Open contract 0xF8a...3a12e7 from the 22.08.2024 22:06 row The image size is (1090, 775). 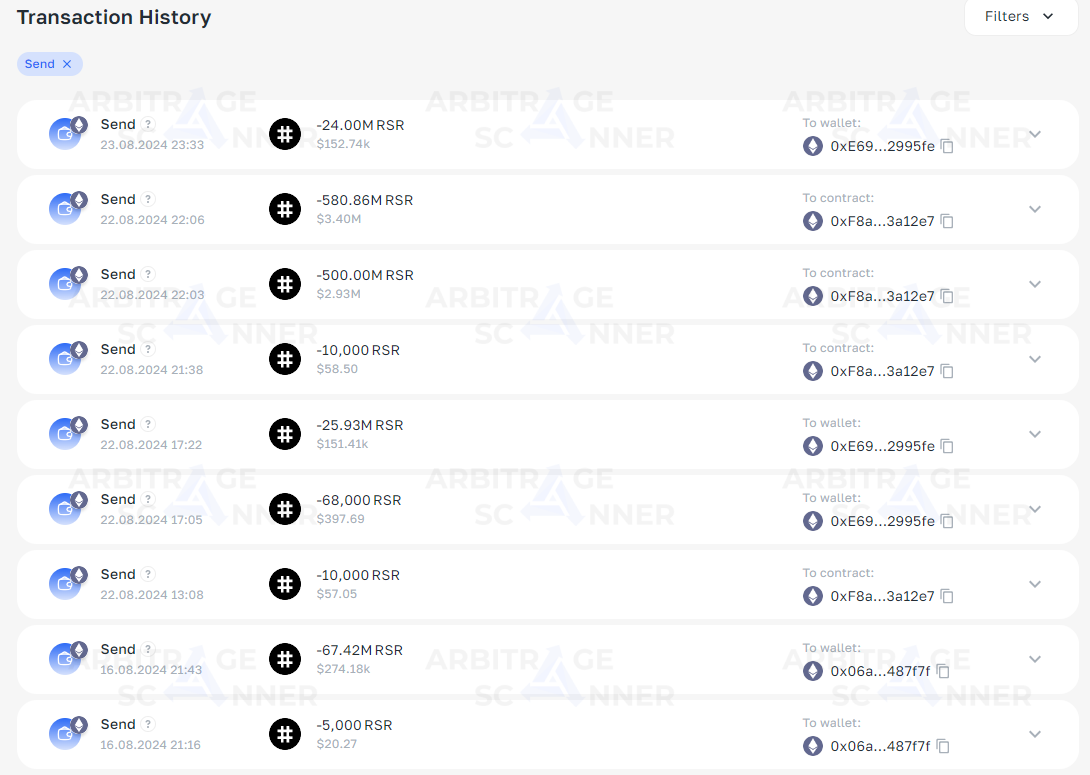point(882,222)
